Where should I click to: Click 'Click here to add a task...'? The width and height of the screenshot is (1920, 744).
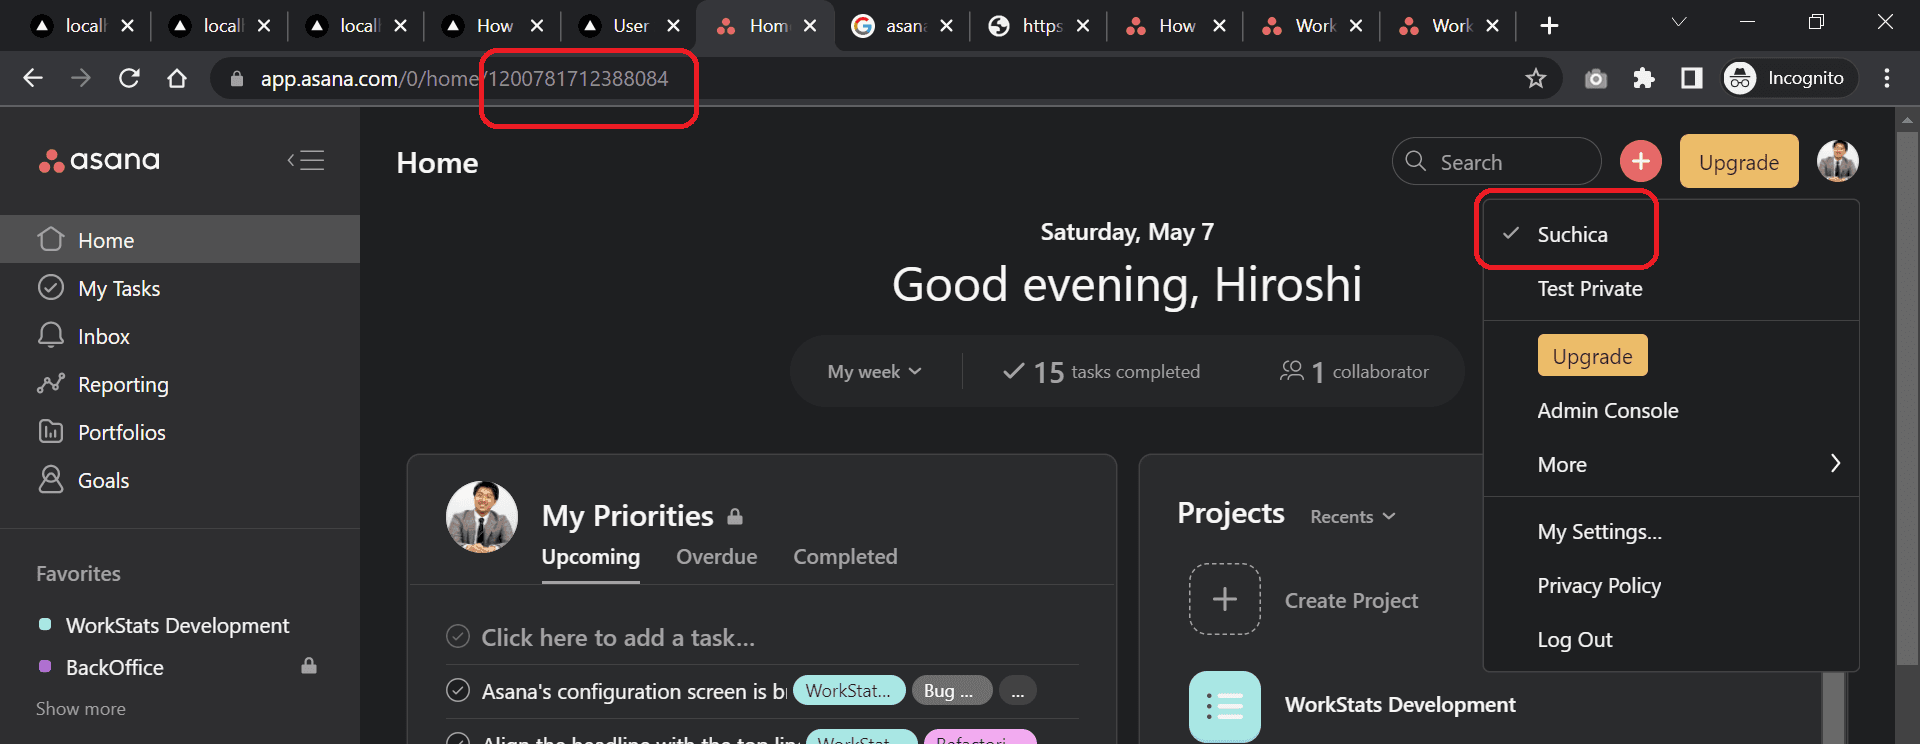point(618,637)
